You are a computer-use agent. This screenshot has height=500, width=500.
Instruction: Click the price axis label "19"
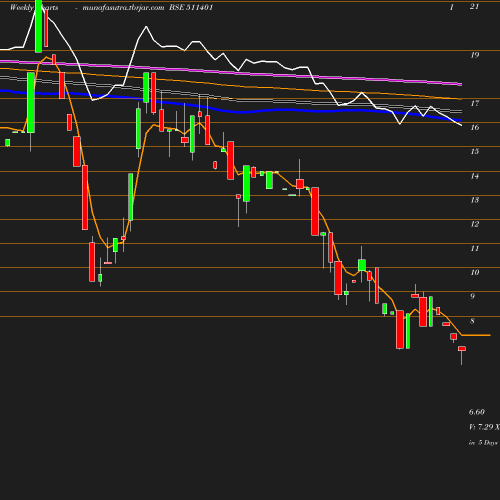[475, 55]
